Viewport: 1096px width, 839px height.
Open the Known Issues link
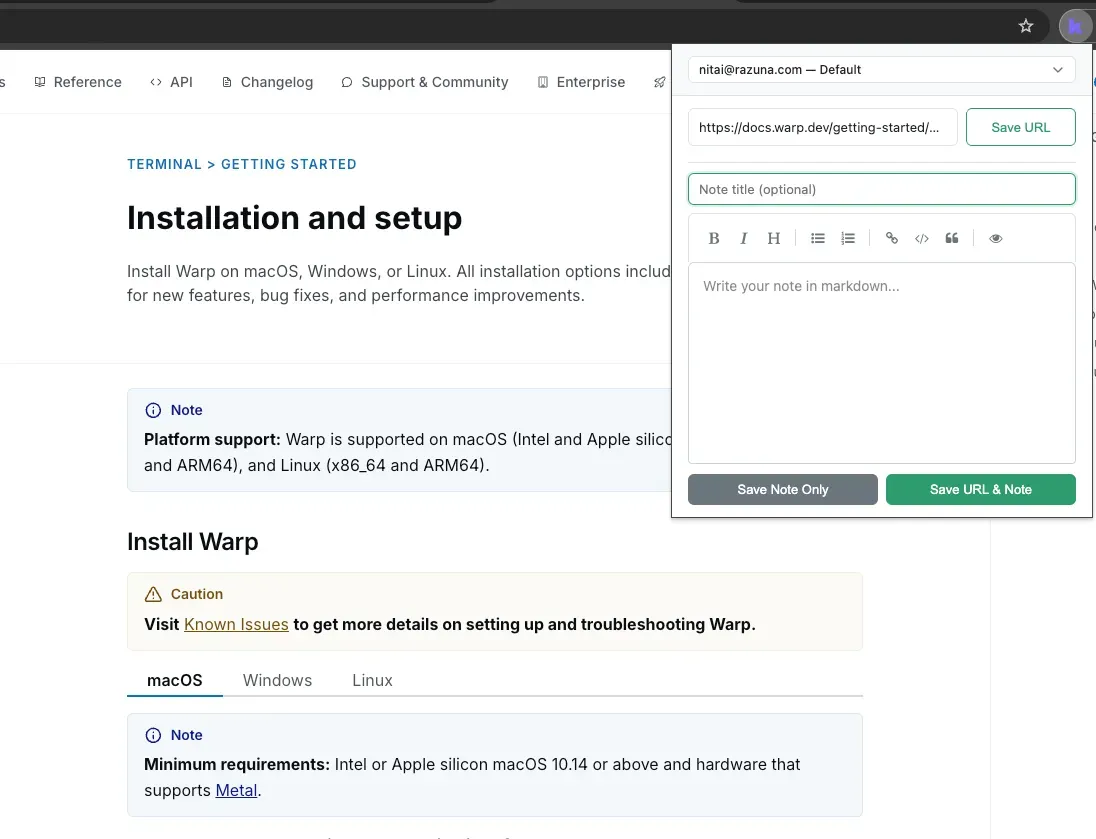[236, 624]
